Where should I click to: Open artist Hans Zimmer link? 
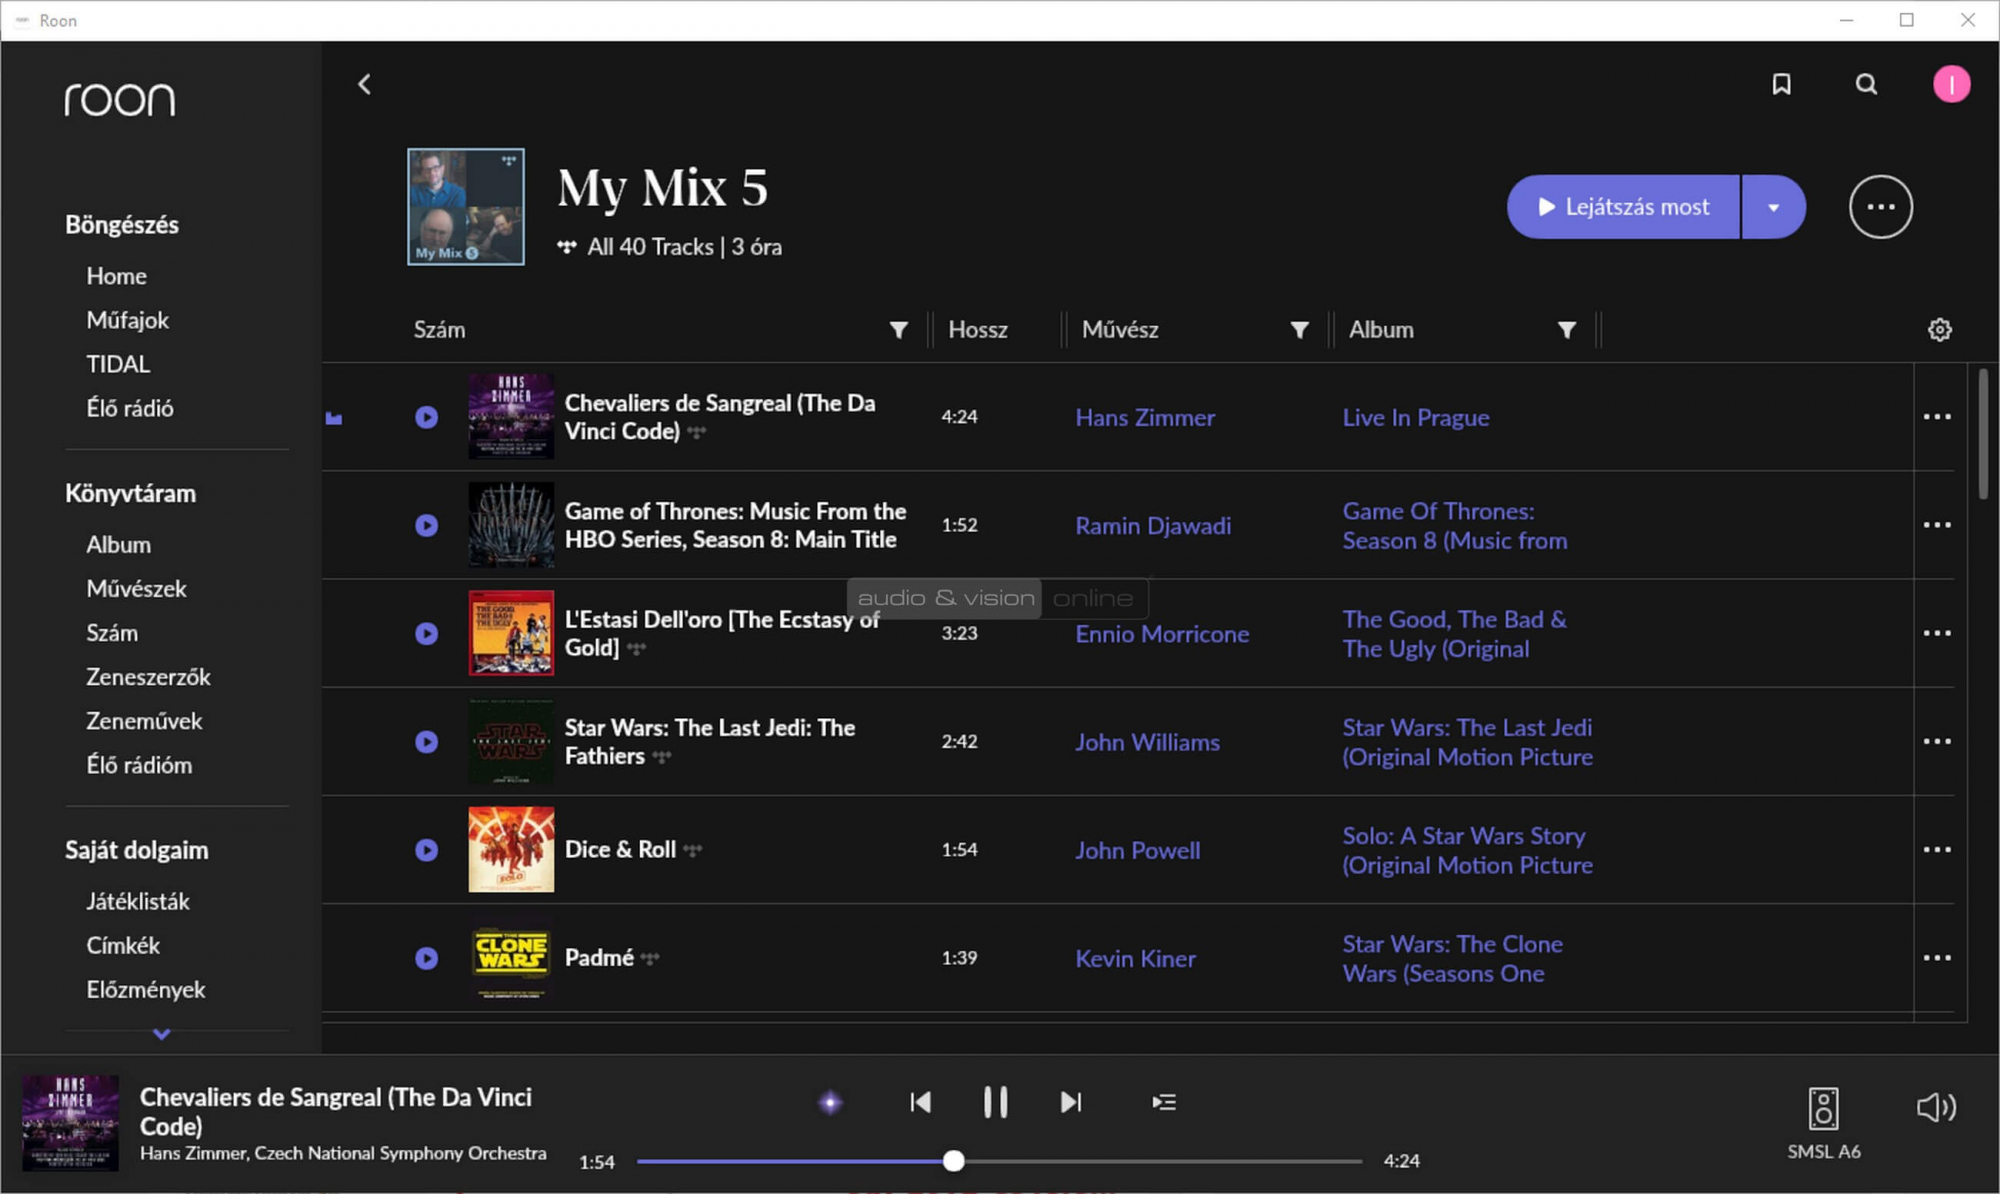click(1145, 418)
